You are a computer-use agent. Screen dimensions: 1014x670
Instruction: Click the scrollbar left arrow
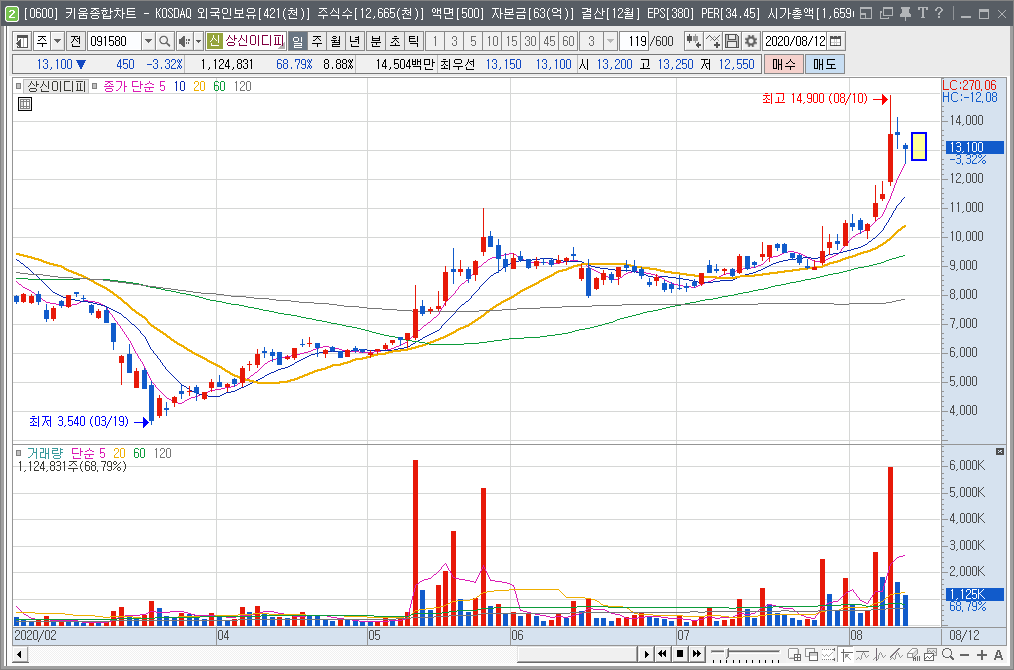pos(20,654)
